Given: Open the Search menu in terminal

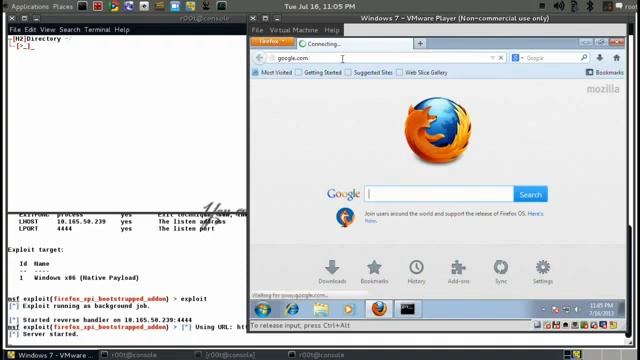Looking at the screenshot, I should coord(70,29).
